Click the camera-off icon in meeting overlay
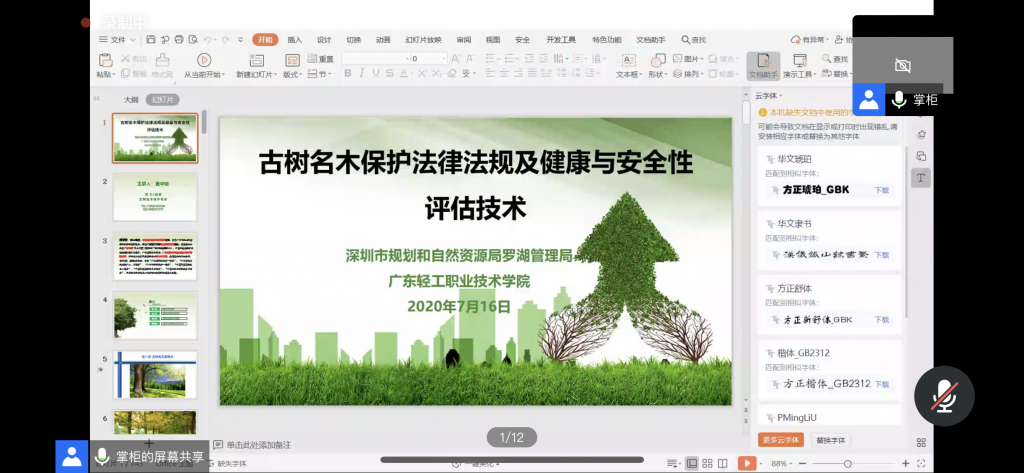1024x473 pixels. click(903, 65)
